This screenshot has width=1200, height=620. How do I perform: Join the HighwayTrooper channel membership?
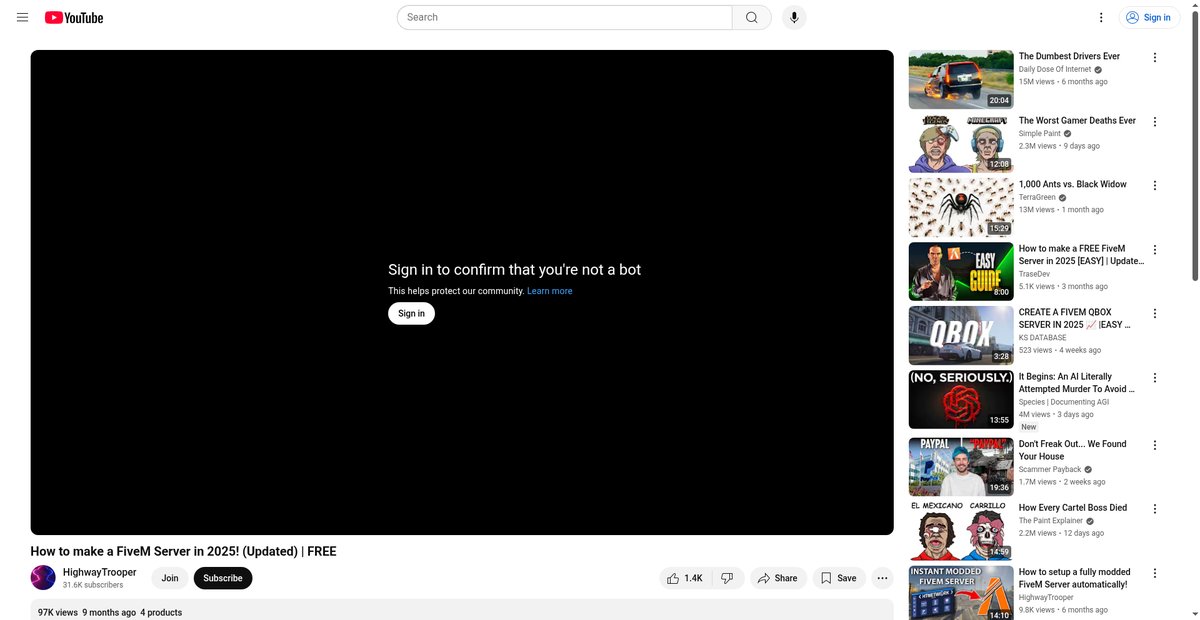click(170, 578)
